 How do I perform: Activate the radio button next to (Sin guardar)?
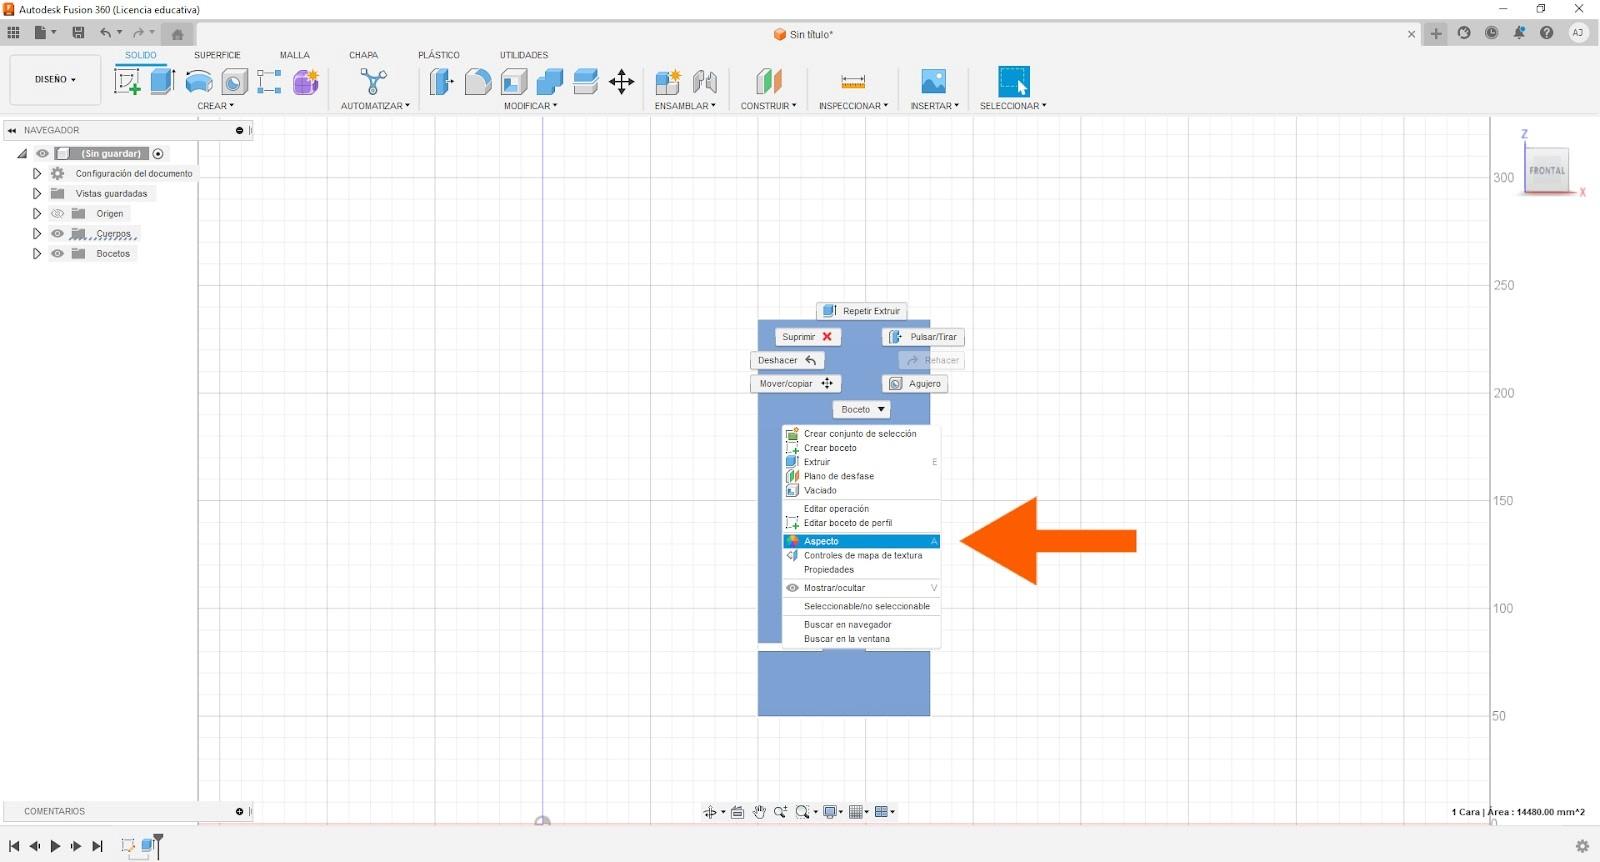pos(158,154)
